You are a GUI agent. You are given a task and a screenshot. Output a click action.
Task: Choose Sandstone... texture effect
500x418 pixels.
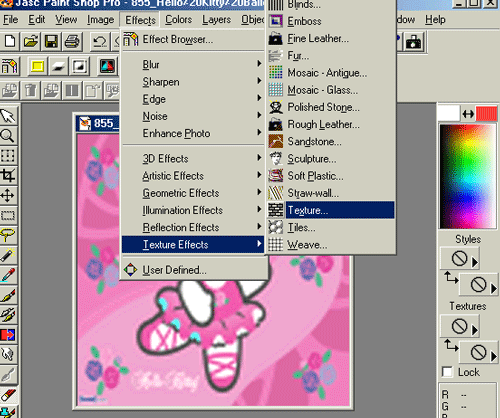click(x=331, y=141)
